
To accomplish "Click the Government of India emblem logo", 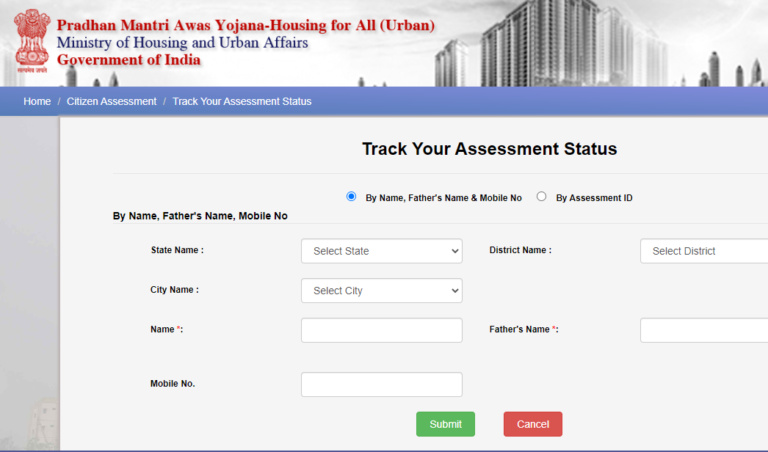I will click(x=32, y=42).
